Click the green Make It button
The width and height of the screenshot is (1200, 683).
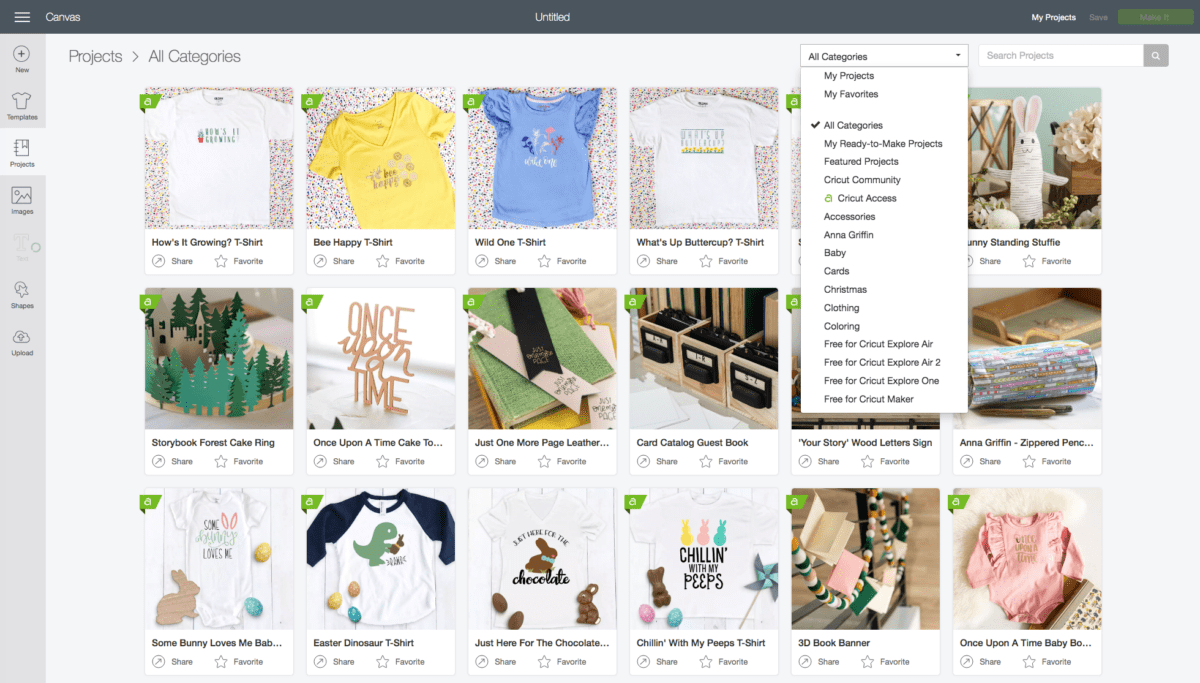1155,17
